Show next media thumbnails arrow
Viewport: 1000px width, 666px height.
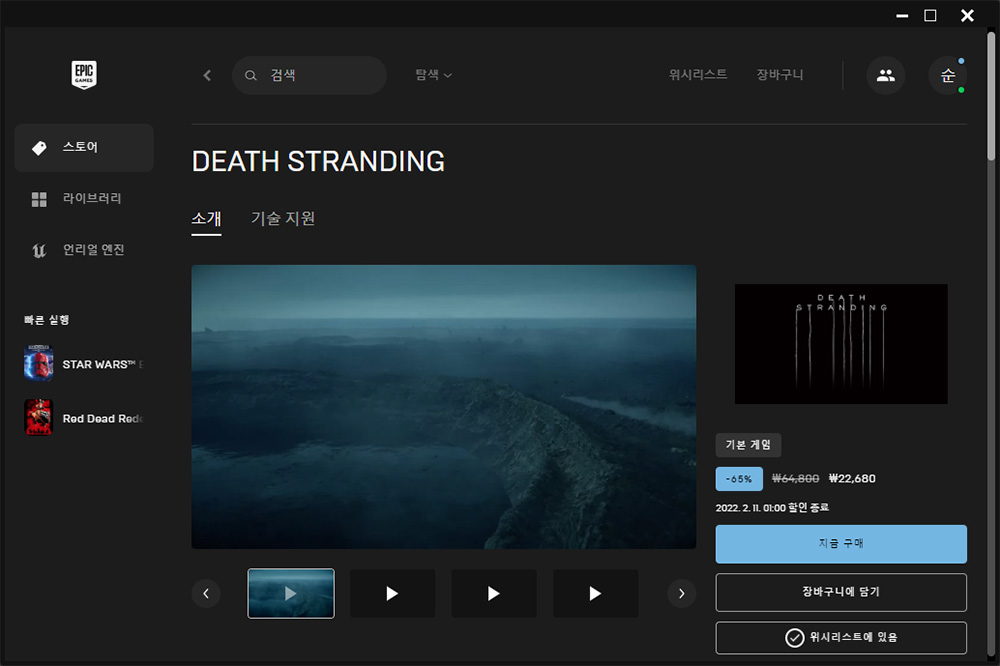click(x=682, y=593)
